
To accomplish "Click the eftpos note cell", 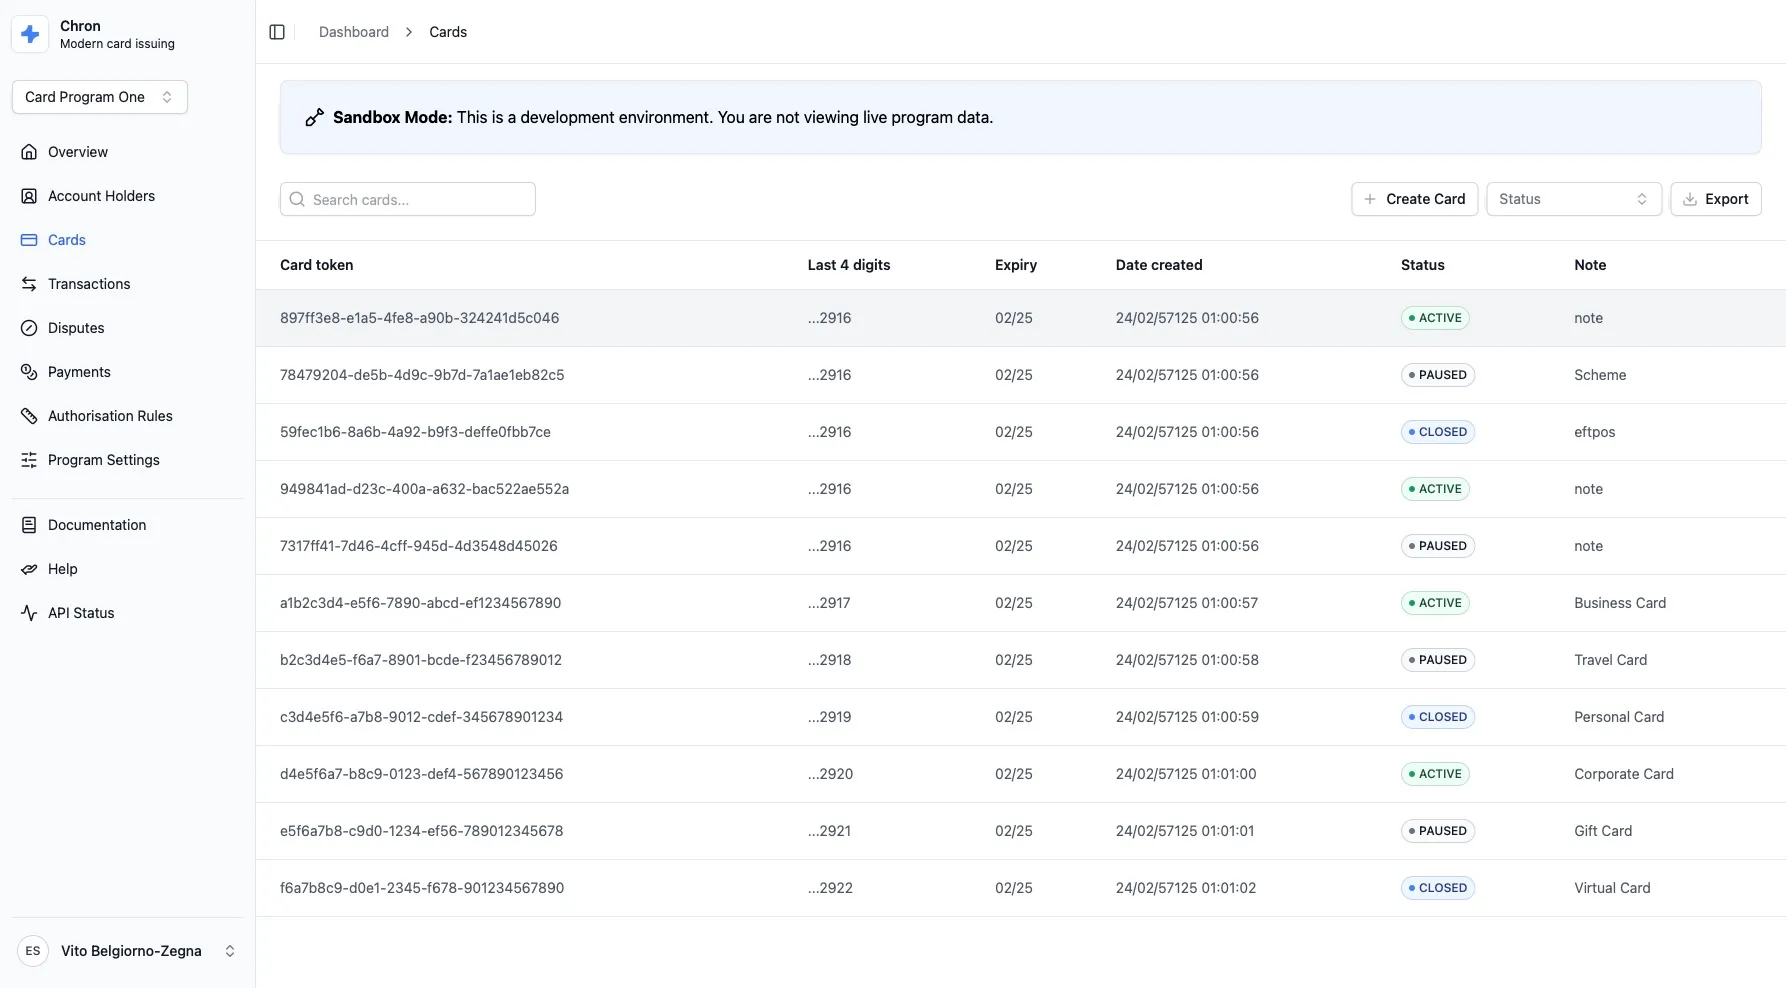I will pyautogui.click(x=1594, y=432).
